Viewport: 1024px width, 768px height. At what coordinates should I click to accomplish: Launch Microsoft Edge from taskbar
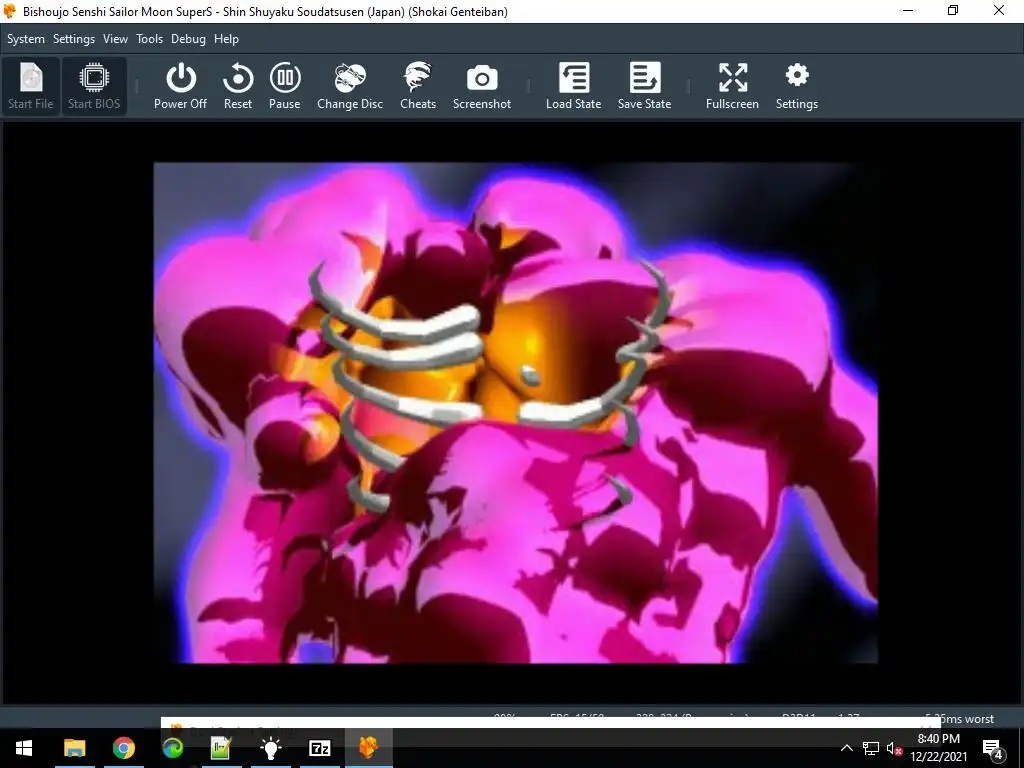[x=172, y=748]
